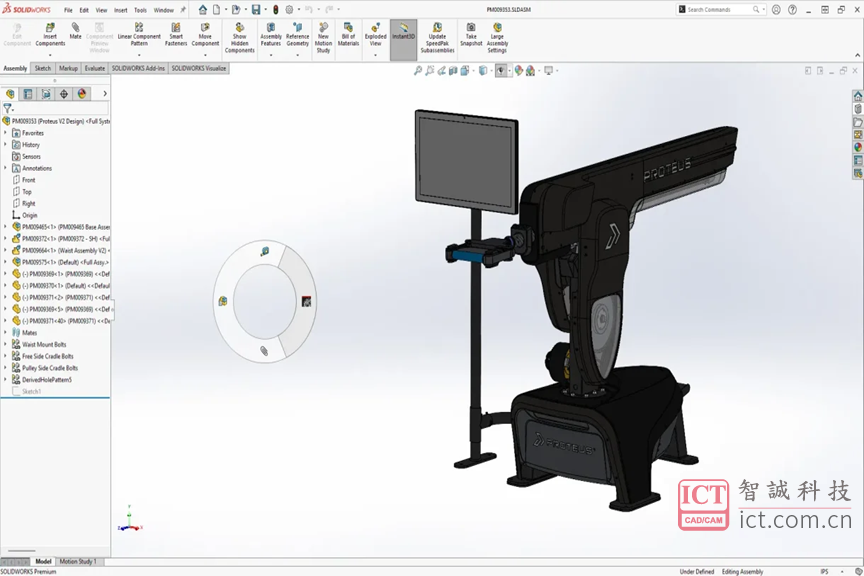864x576 pixels.
Task: Select the Model tab
Action: pos(43,561)
